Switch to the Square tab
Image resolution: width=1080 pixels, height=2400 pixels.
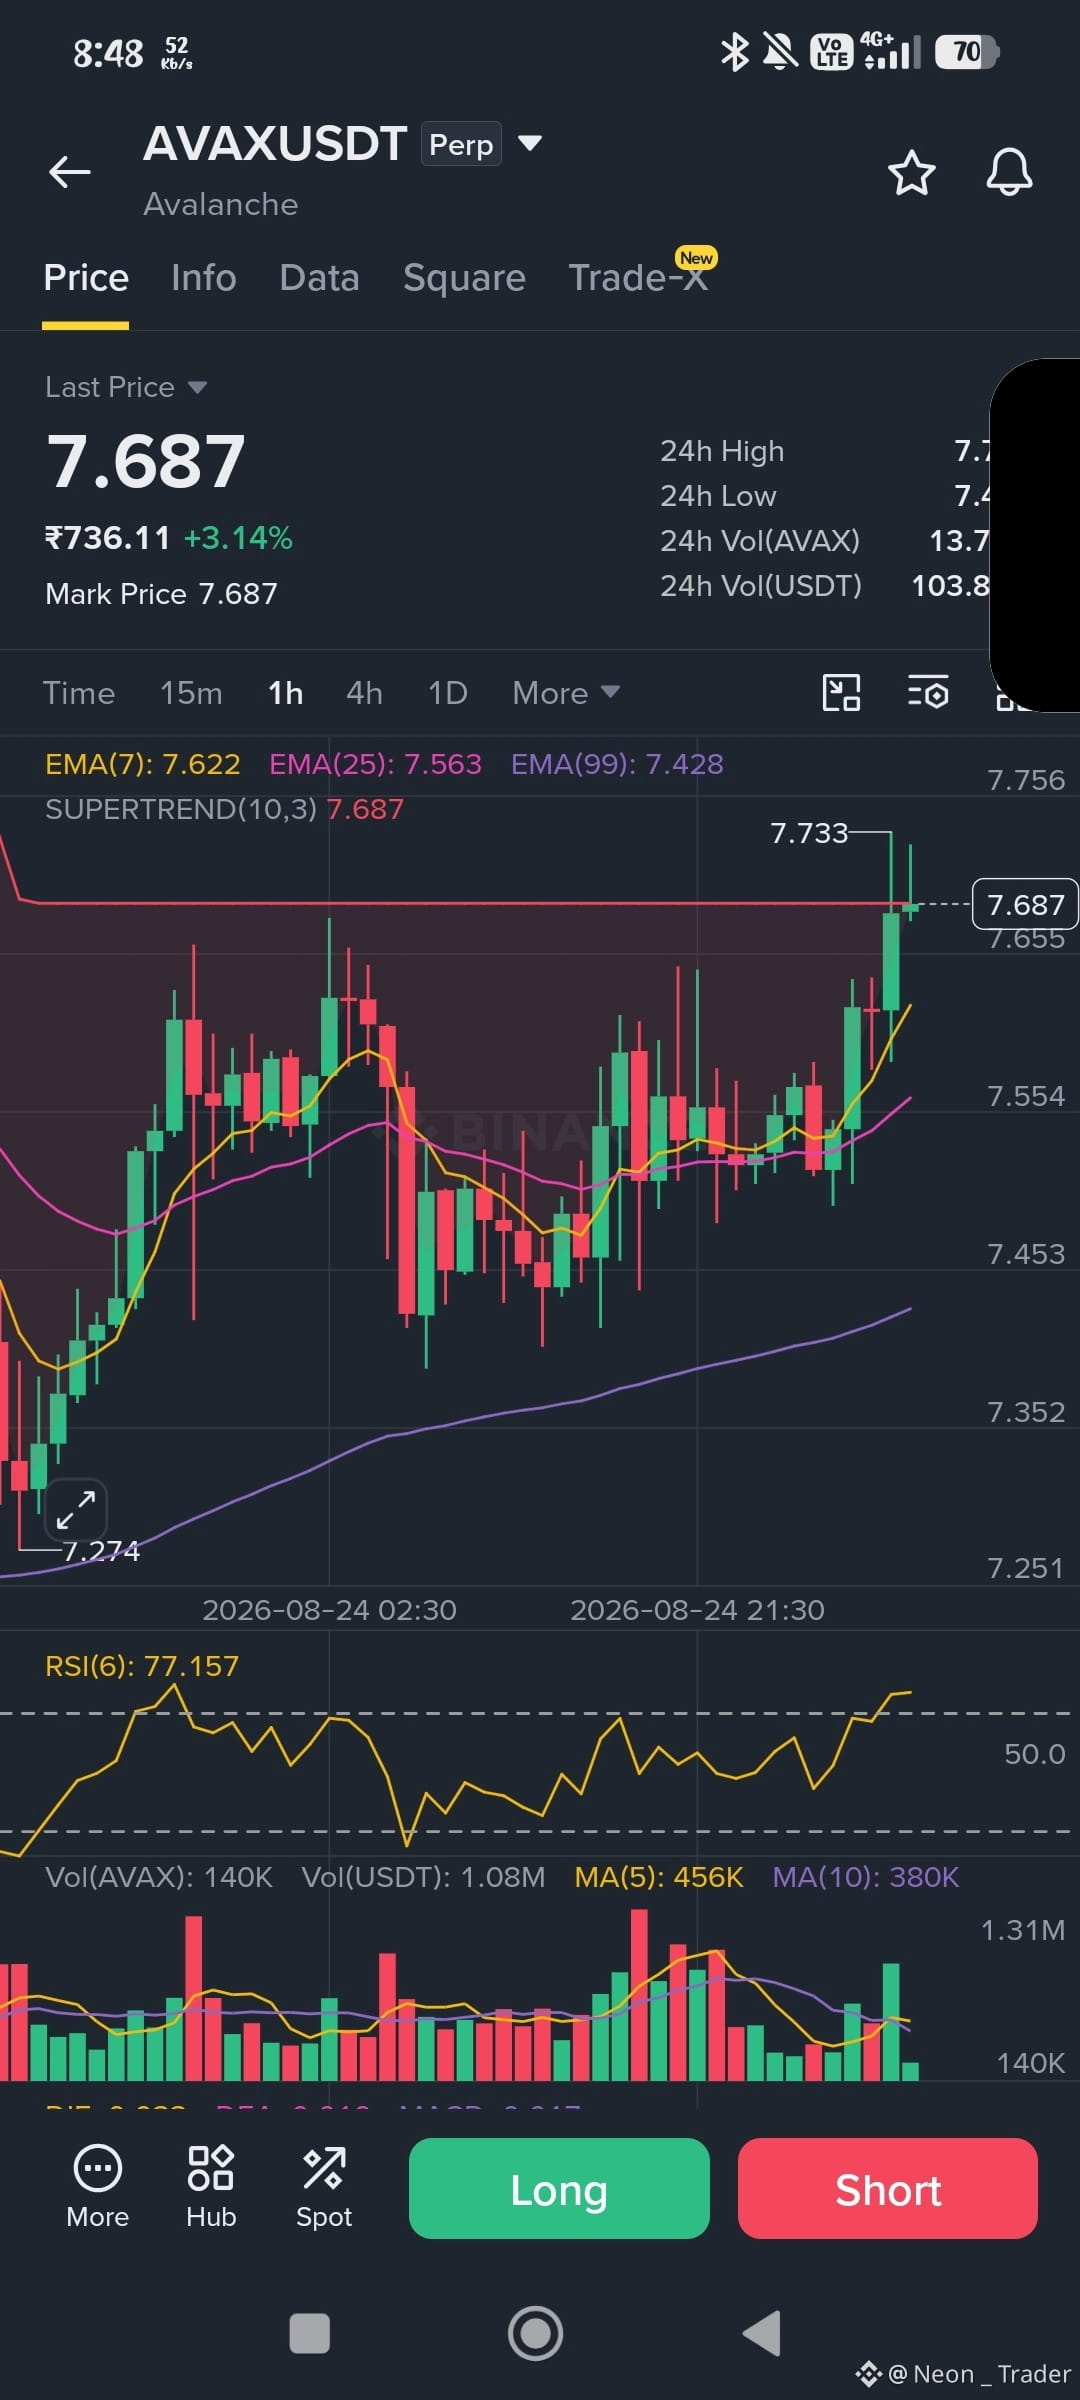pyautogui.click(x=464, y=277)
